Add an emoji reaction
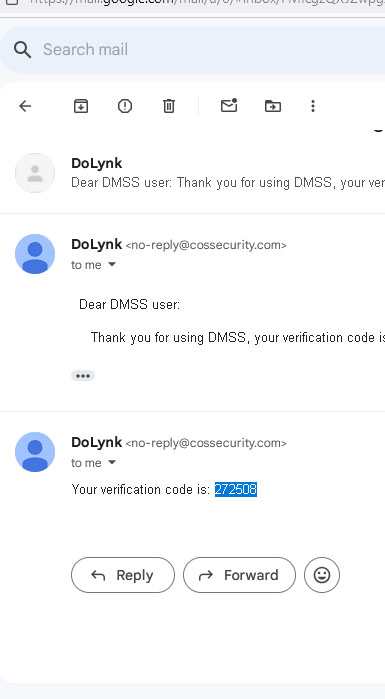Screen dimensions: 385x699 [322, 575]
